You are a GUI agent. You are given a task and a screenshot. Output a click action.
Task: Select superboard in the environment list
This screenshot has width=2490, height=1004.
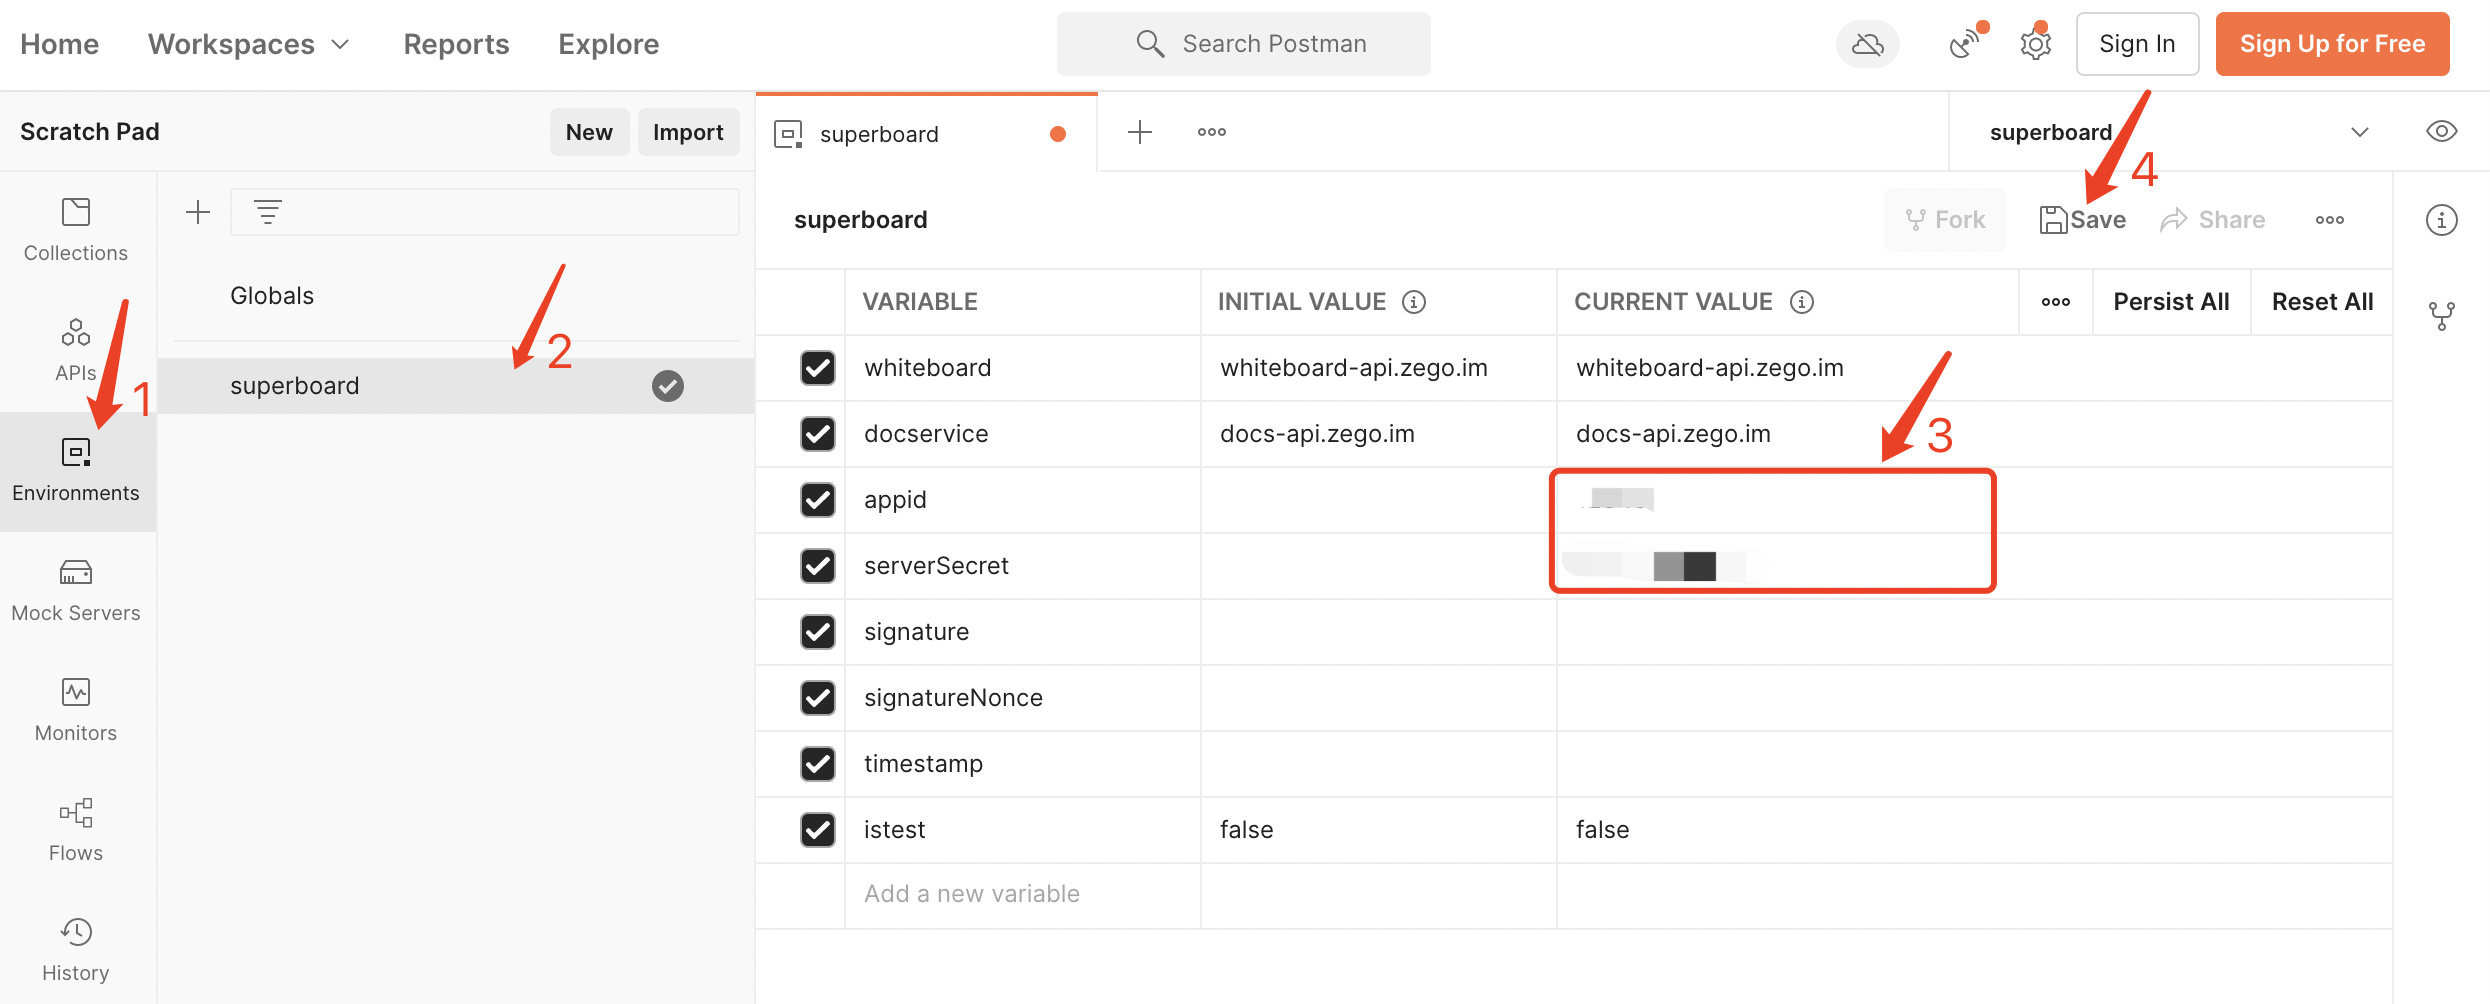[456, 386]
